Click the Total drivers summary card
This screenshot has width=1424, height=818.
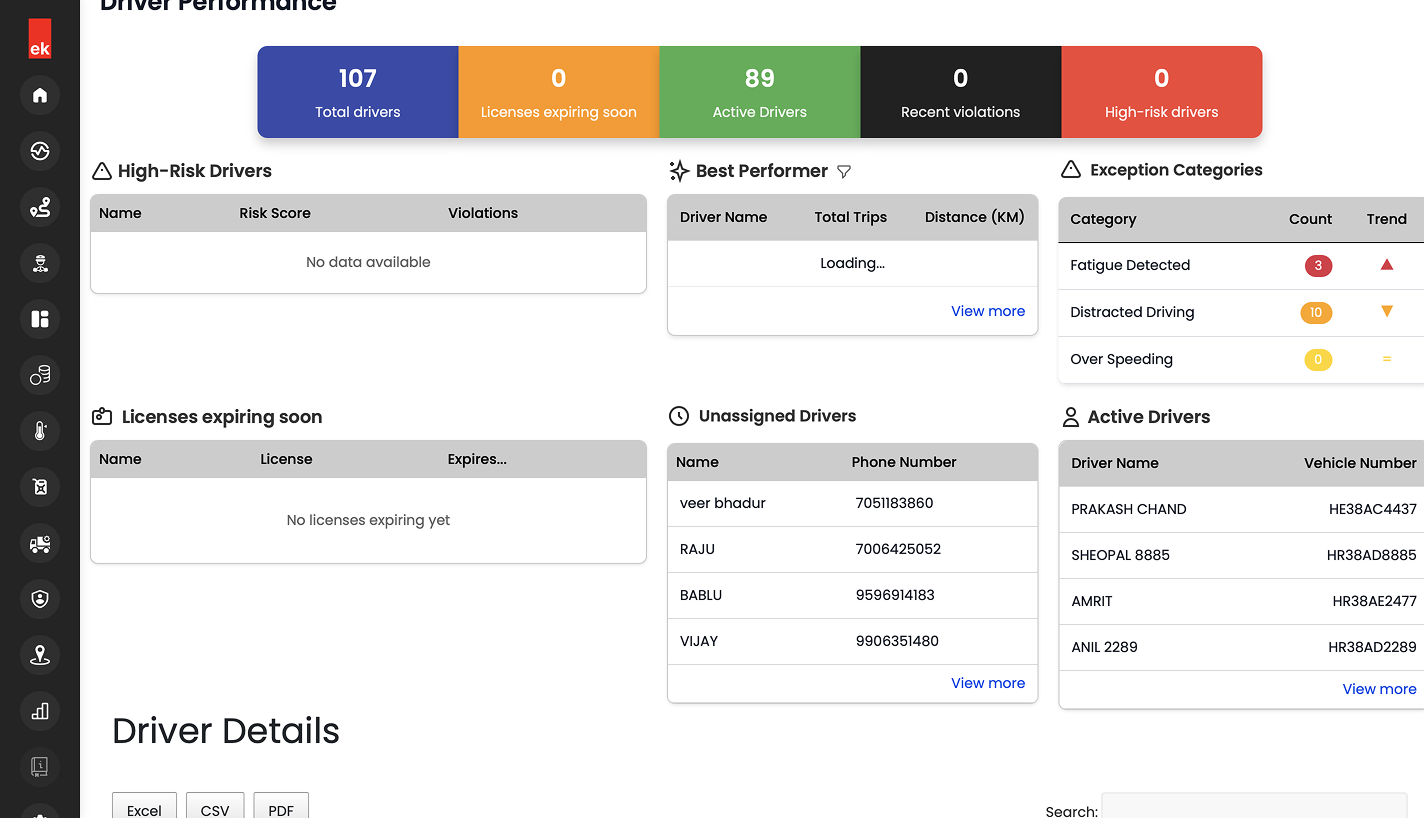pyautogui.click(x=358, y=92)
